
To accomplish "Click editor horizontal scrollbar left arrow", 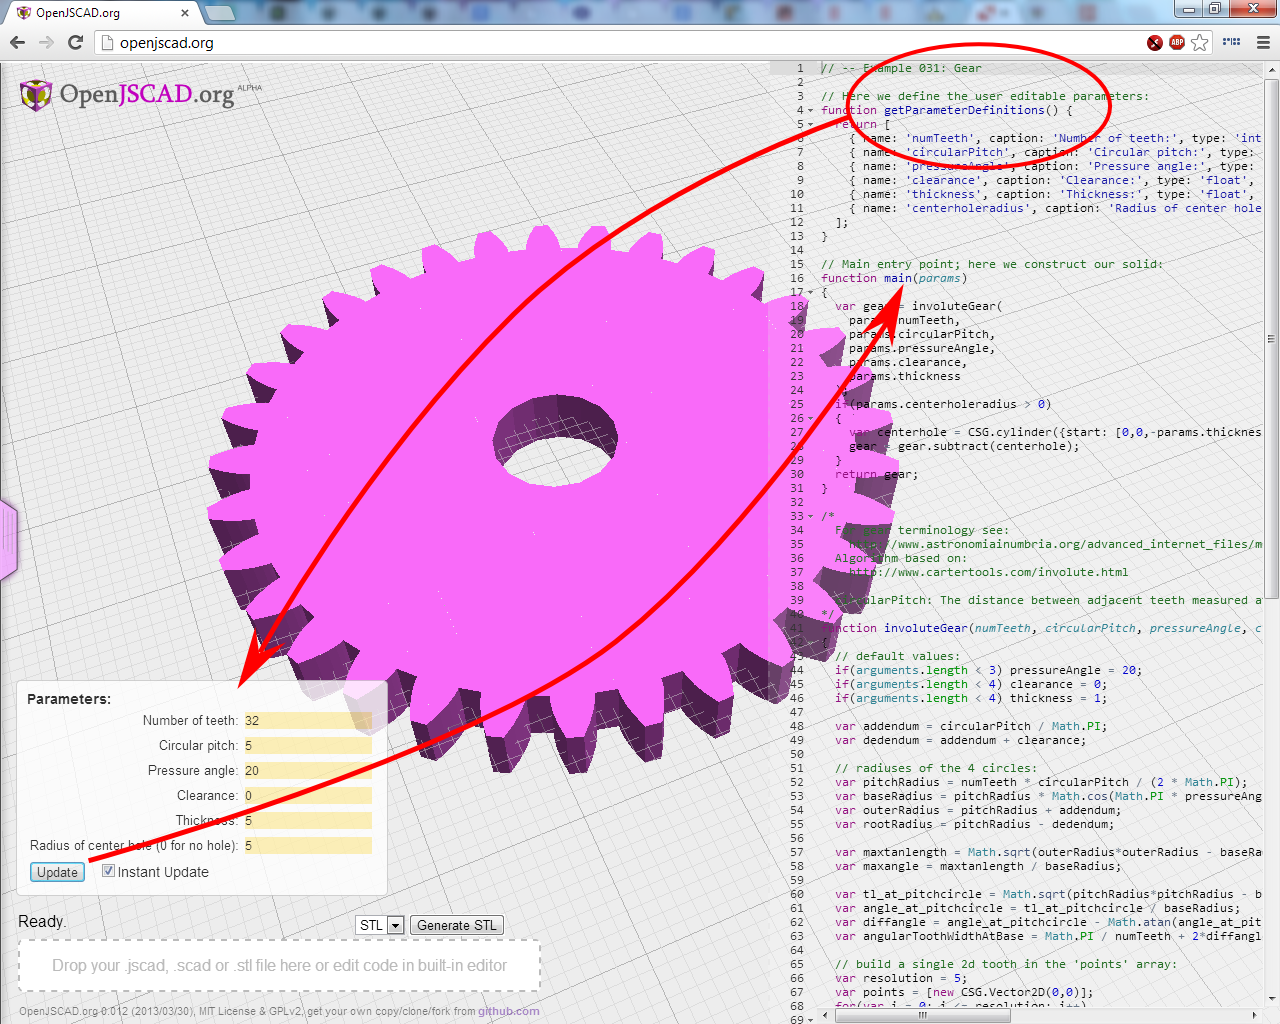I will (826, 1015).
